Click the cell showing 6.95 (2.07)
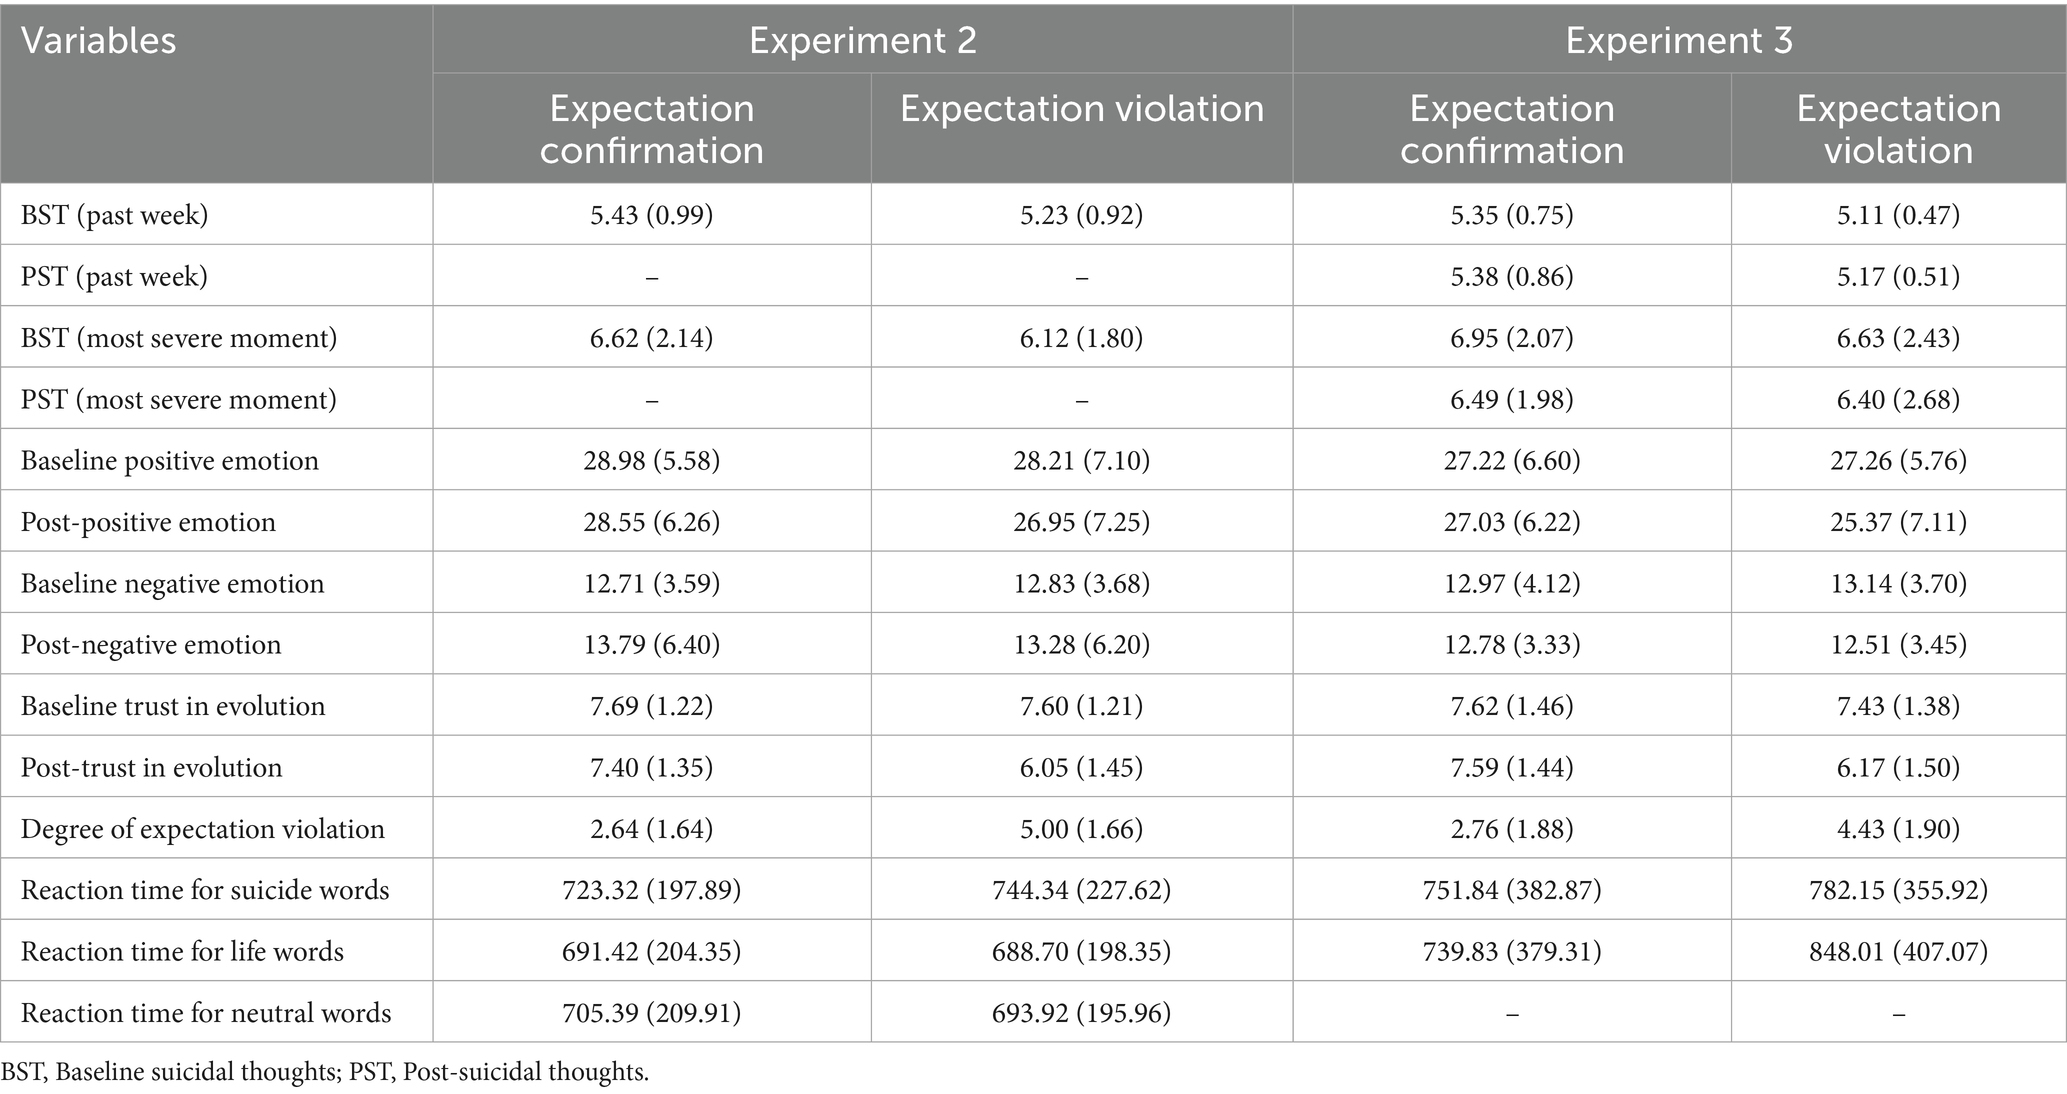This screenshot has height=1094, width=2067. pyautogui.click(x=1511, y=338)
